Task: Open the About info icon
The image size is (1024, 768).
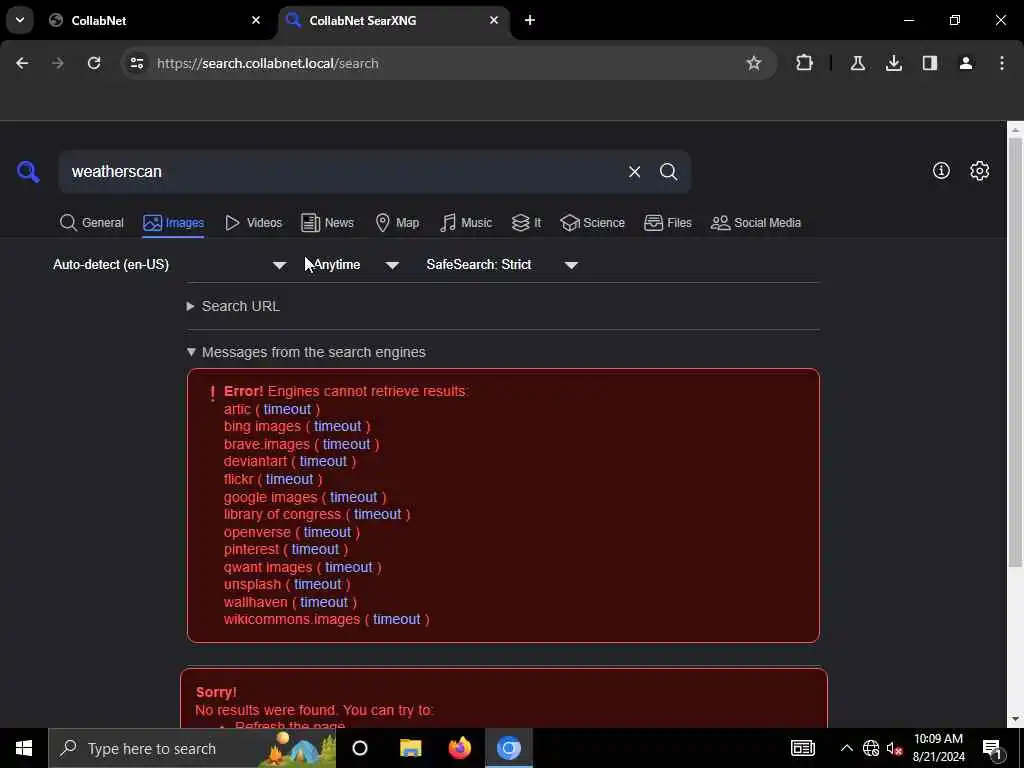Action: tap(941, 170)
